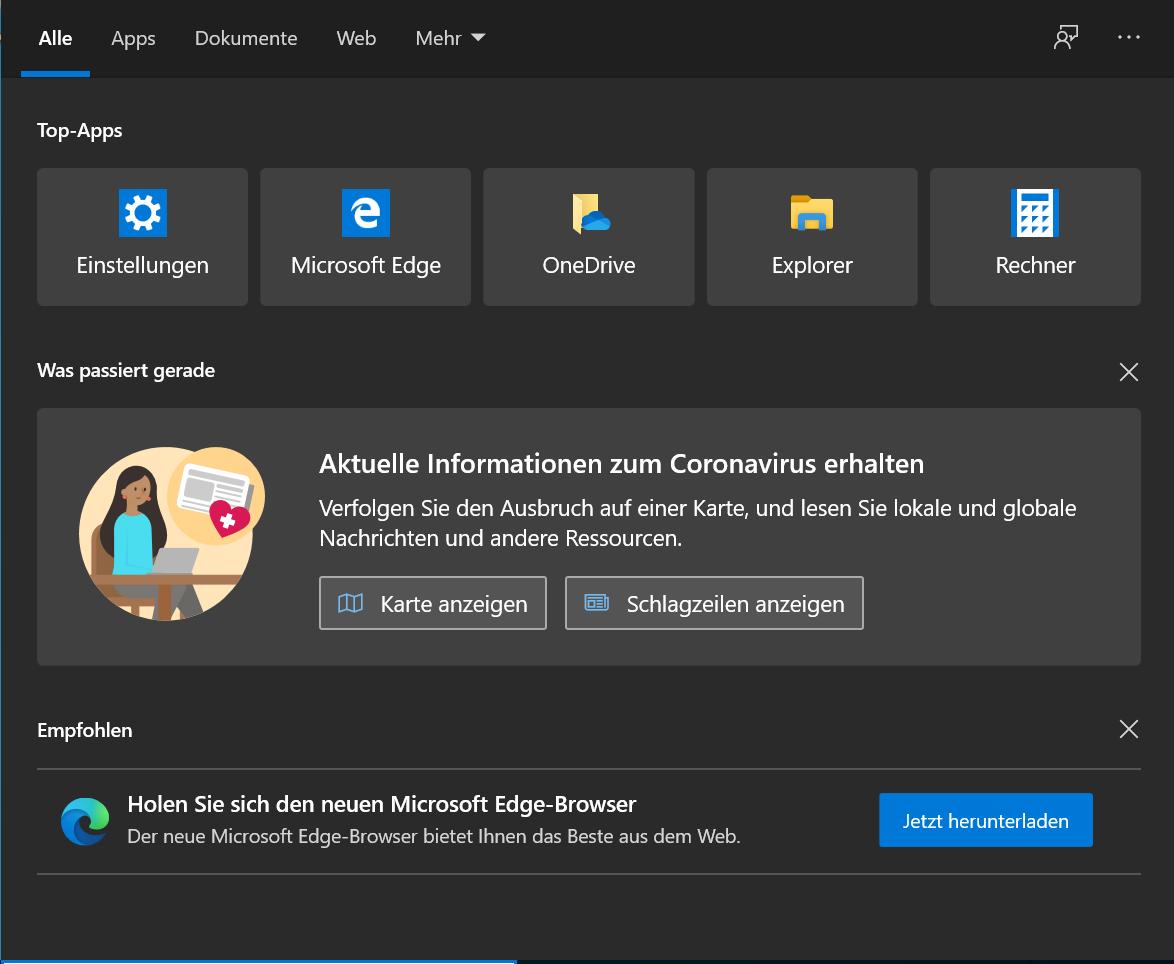Viewport: 1174px width, 964px height.
Task: Open the Einstellungen settings app tile
Action: pyautogui.click(x=142, y=237)
